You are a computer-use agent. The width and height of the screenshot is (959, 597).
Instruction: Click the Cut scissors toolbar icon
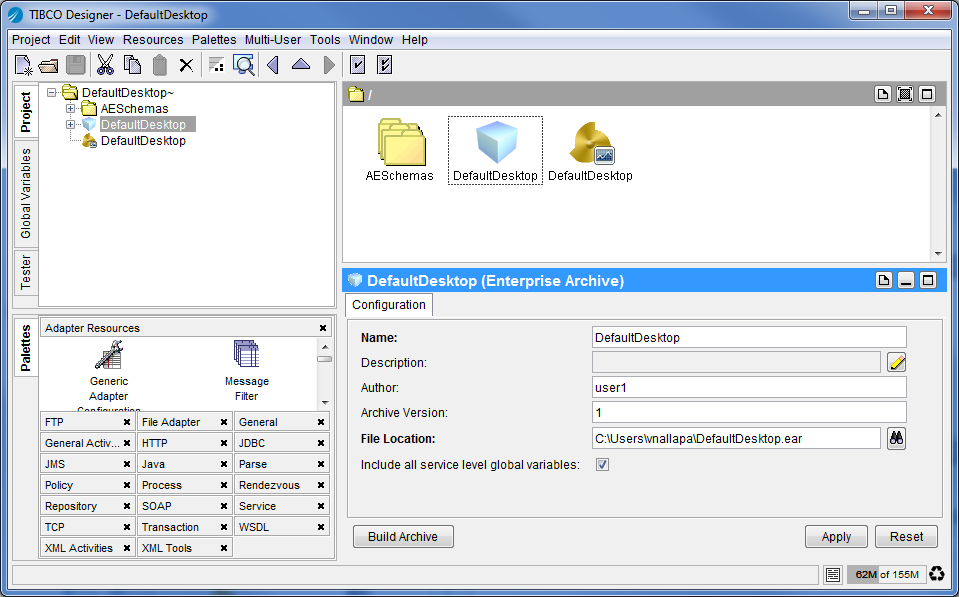coord(105,65)
